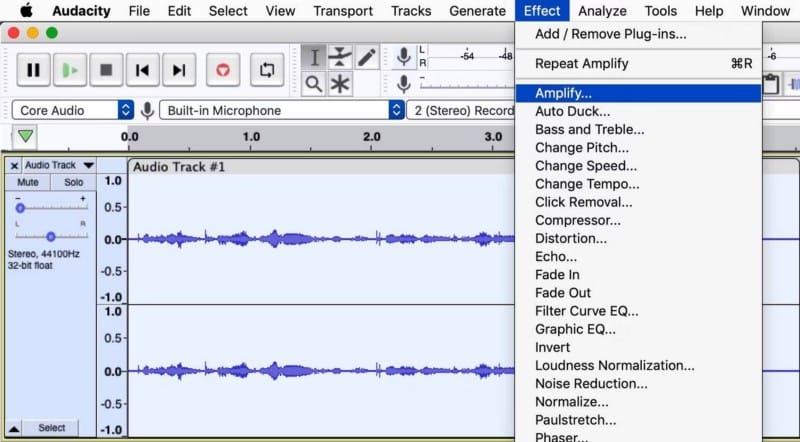Open the Analyze menu
The image size is (800, 442).
point(603,11)
